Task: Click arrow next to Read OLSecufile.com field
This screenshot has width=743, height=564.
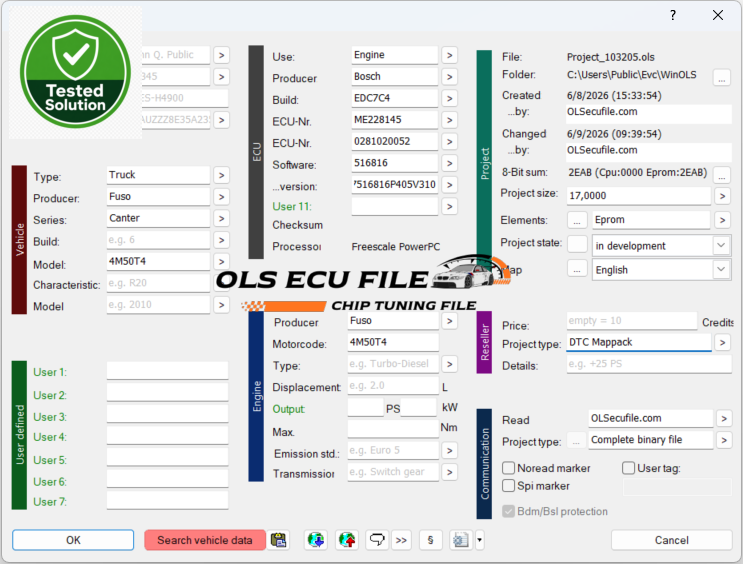Action: [724, 418]
